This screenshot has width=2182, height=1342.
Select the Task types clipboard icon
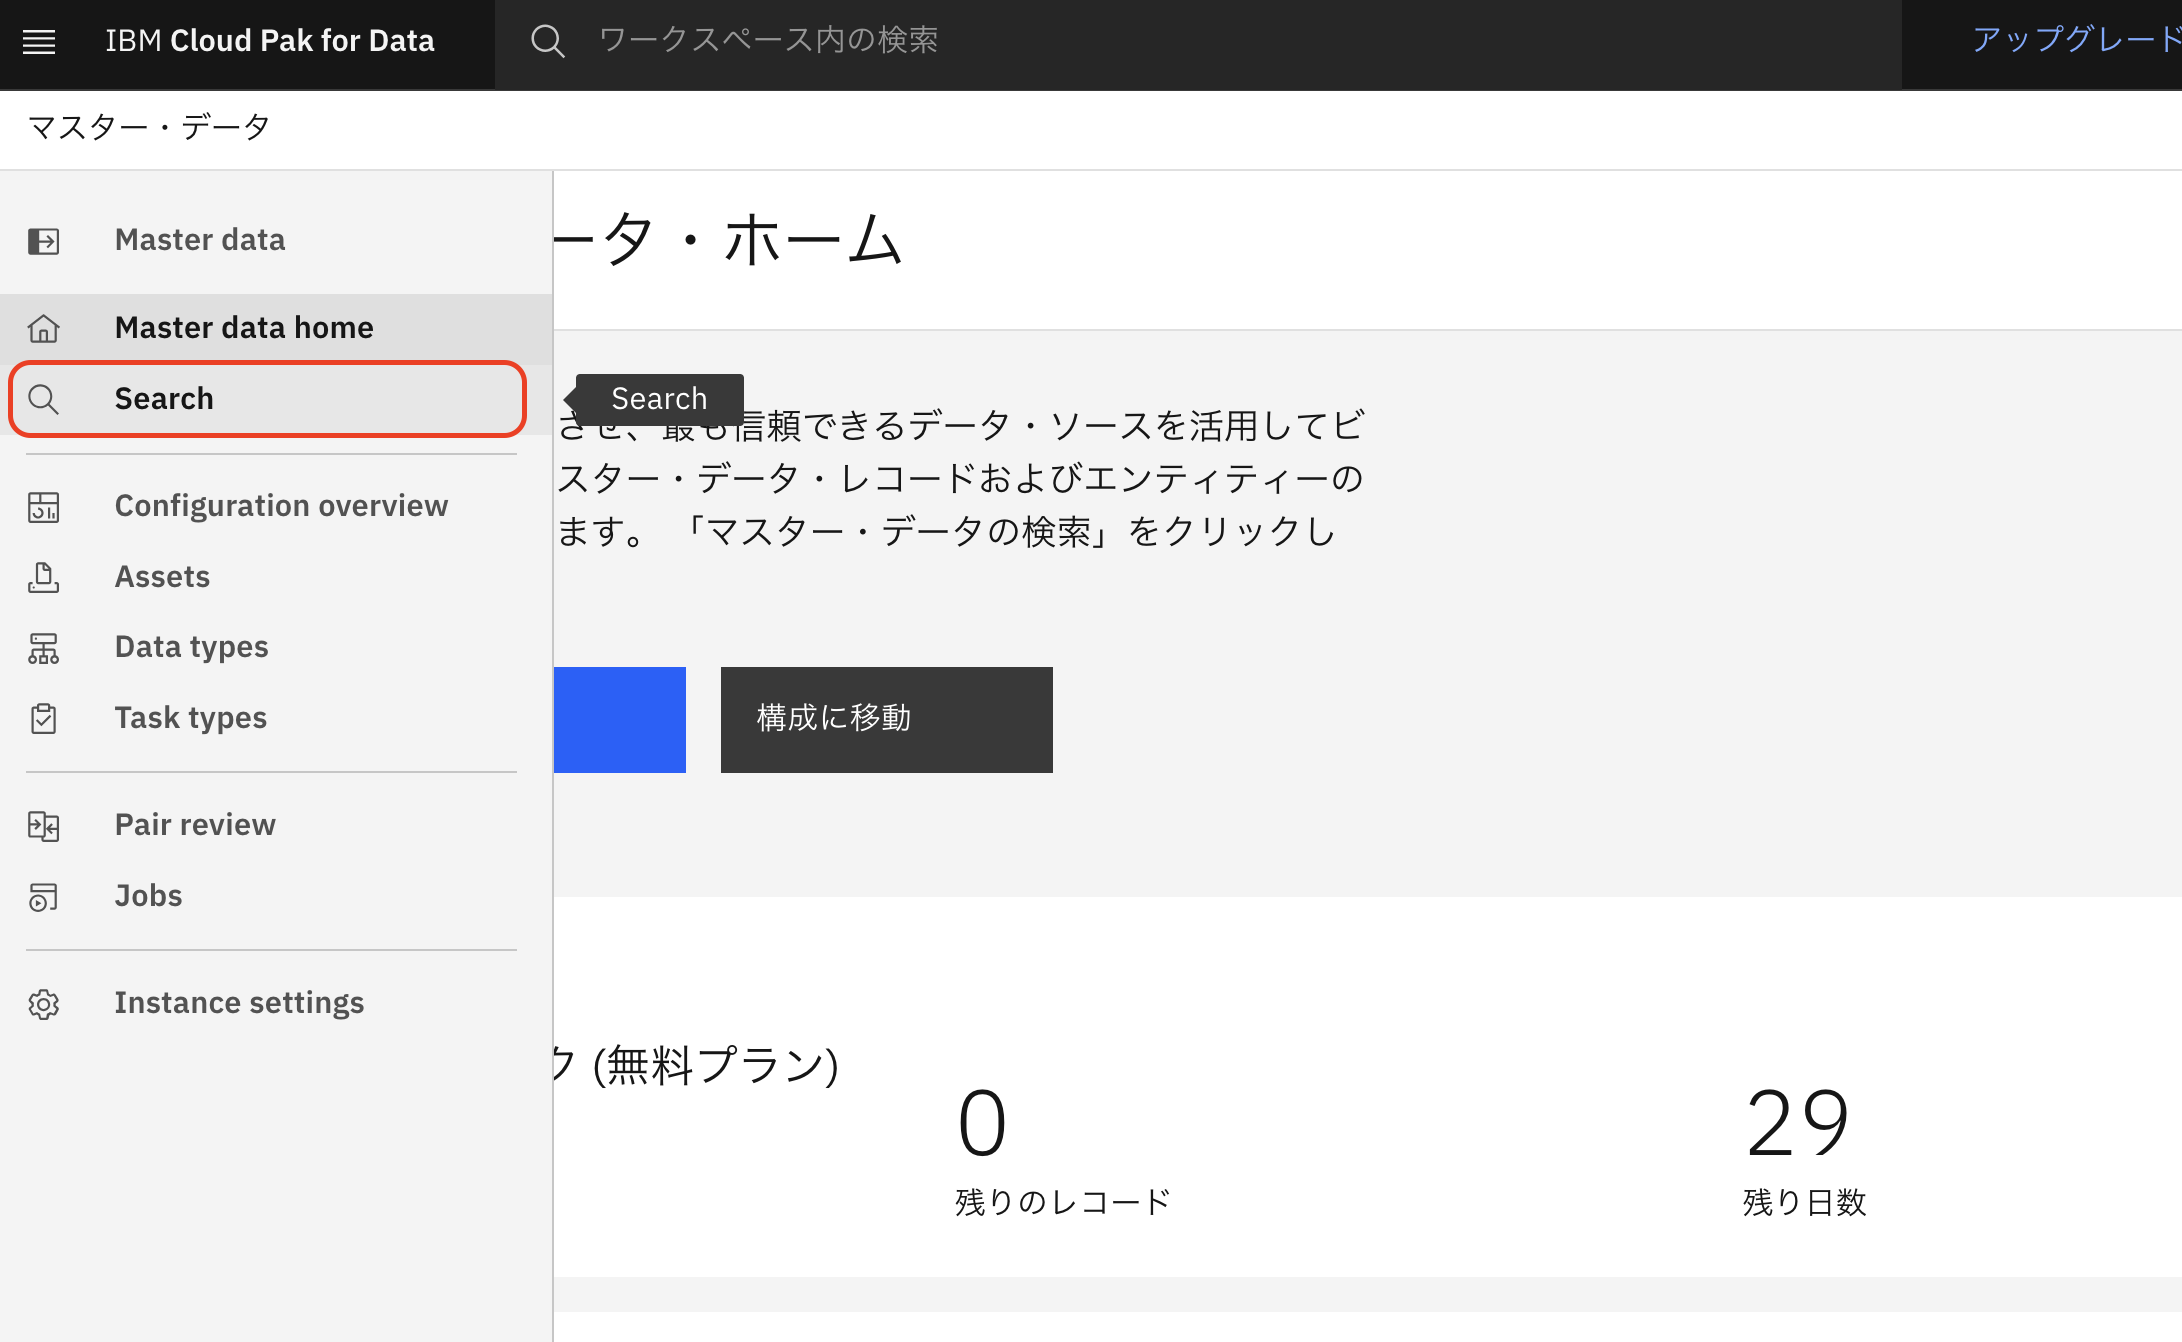pyautogui.click(x=44, y=718)
